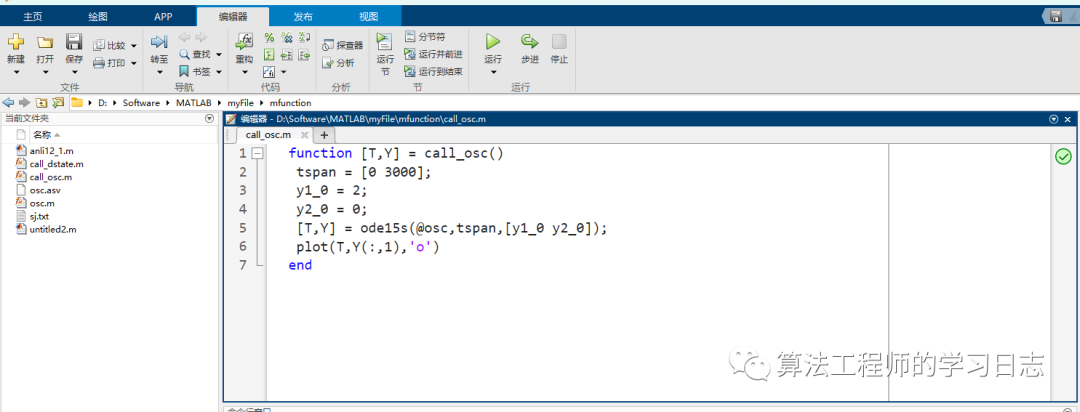Expand the Find (查找) dropdown
Screen dimensions: 1080x412
point(219,54)
